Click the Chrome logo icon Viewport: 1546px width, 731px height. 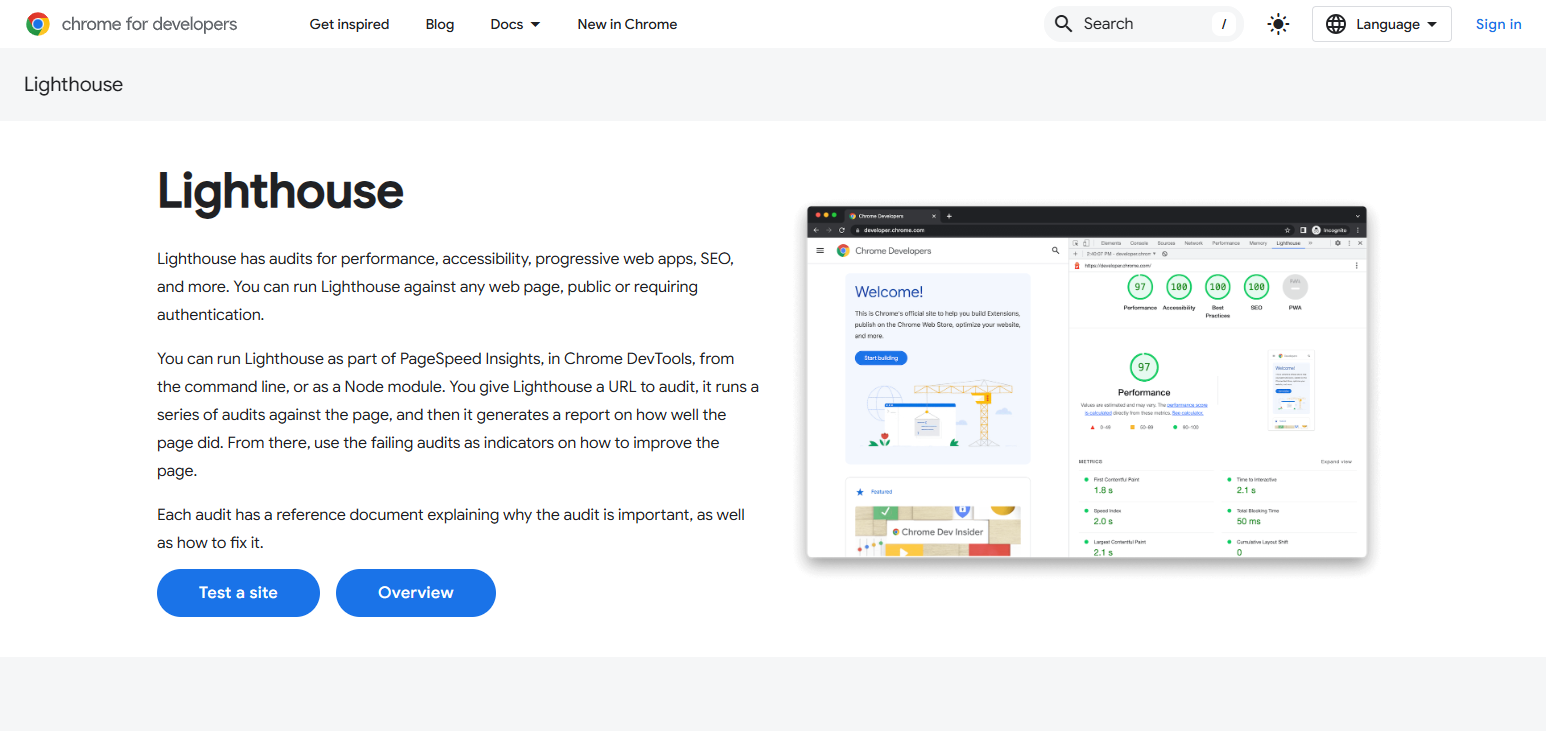coord(38,24)
